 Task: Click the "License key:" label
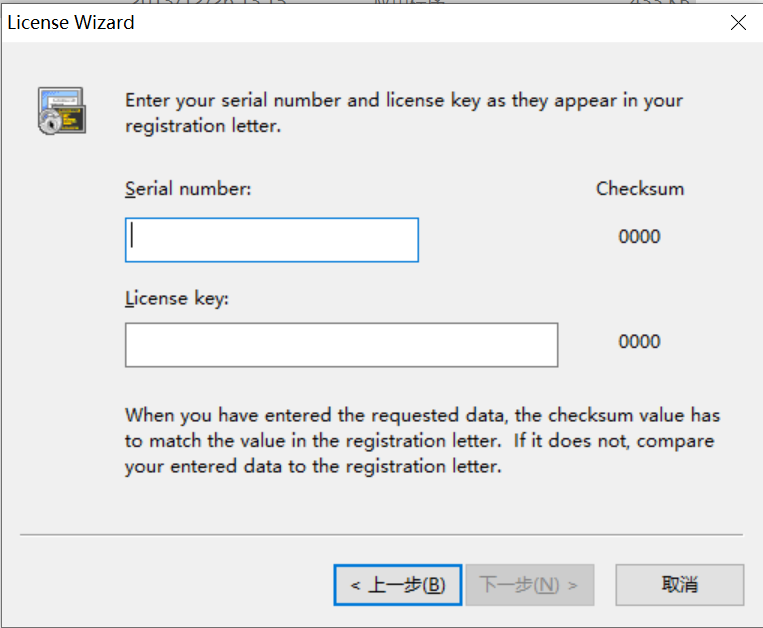click(x=177, y=298)
